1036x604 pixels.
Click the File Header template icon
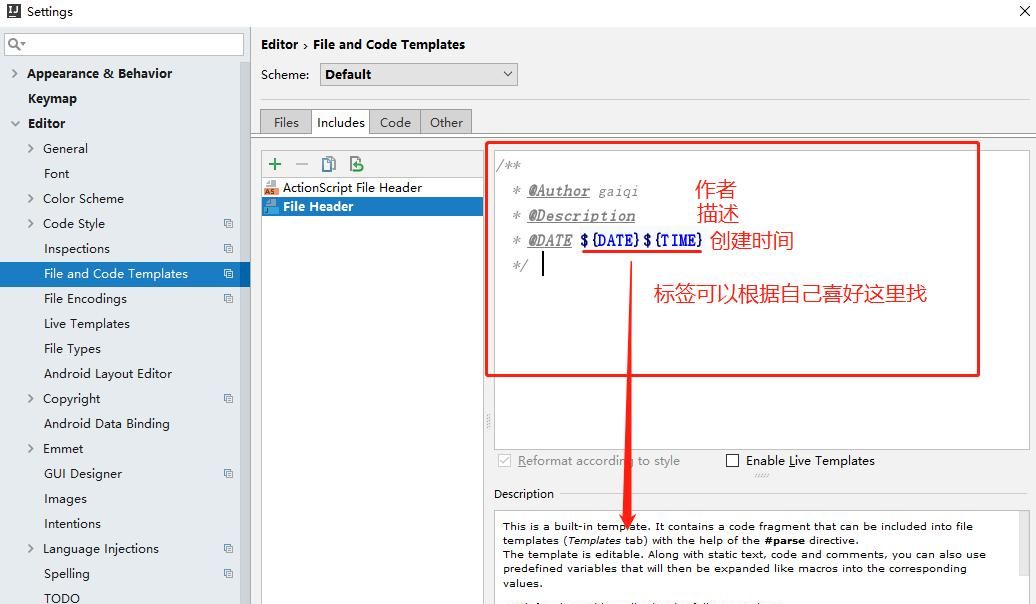271,207
